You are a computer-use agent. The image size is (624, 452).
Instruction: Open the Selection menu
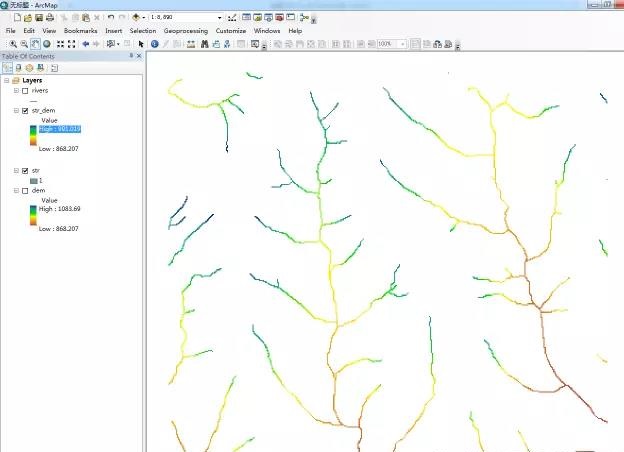point(143,31)
